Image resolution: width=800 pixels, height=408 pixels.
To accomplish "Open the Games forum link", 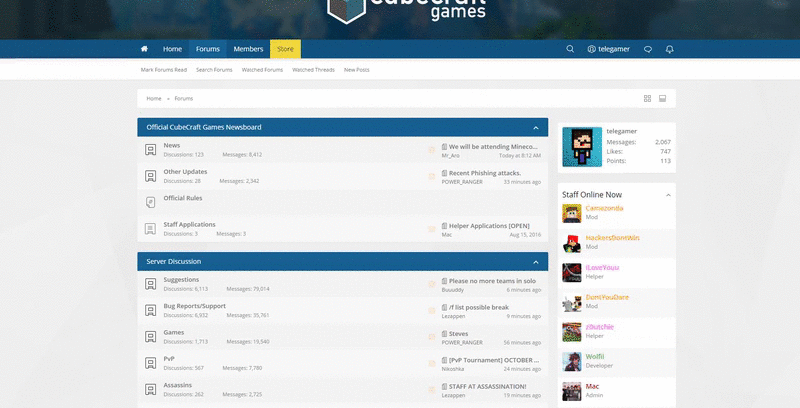I will [x=174, y=333].
